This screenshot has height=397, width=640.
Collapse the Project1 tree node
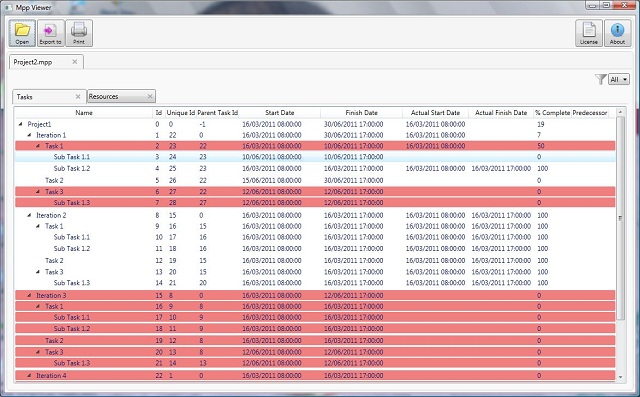click(x=20, y=124)
